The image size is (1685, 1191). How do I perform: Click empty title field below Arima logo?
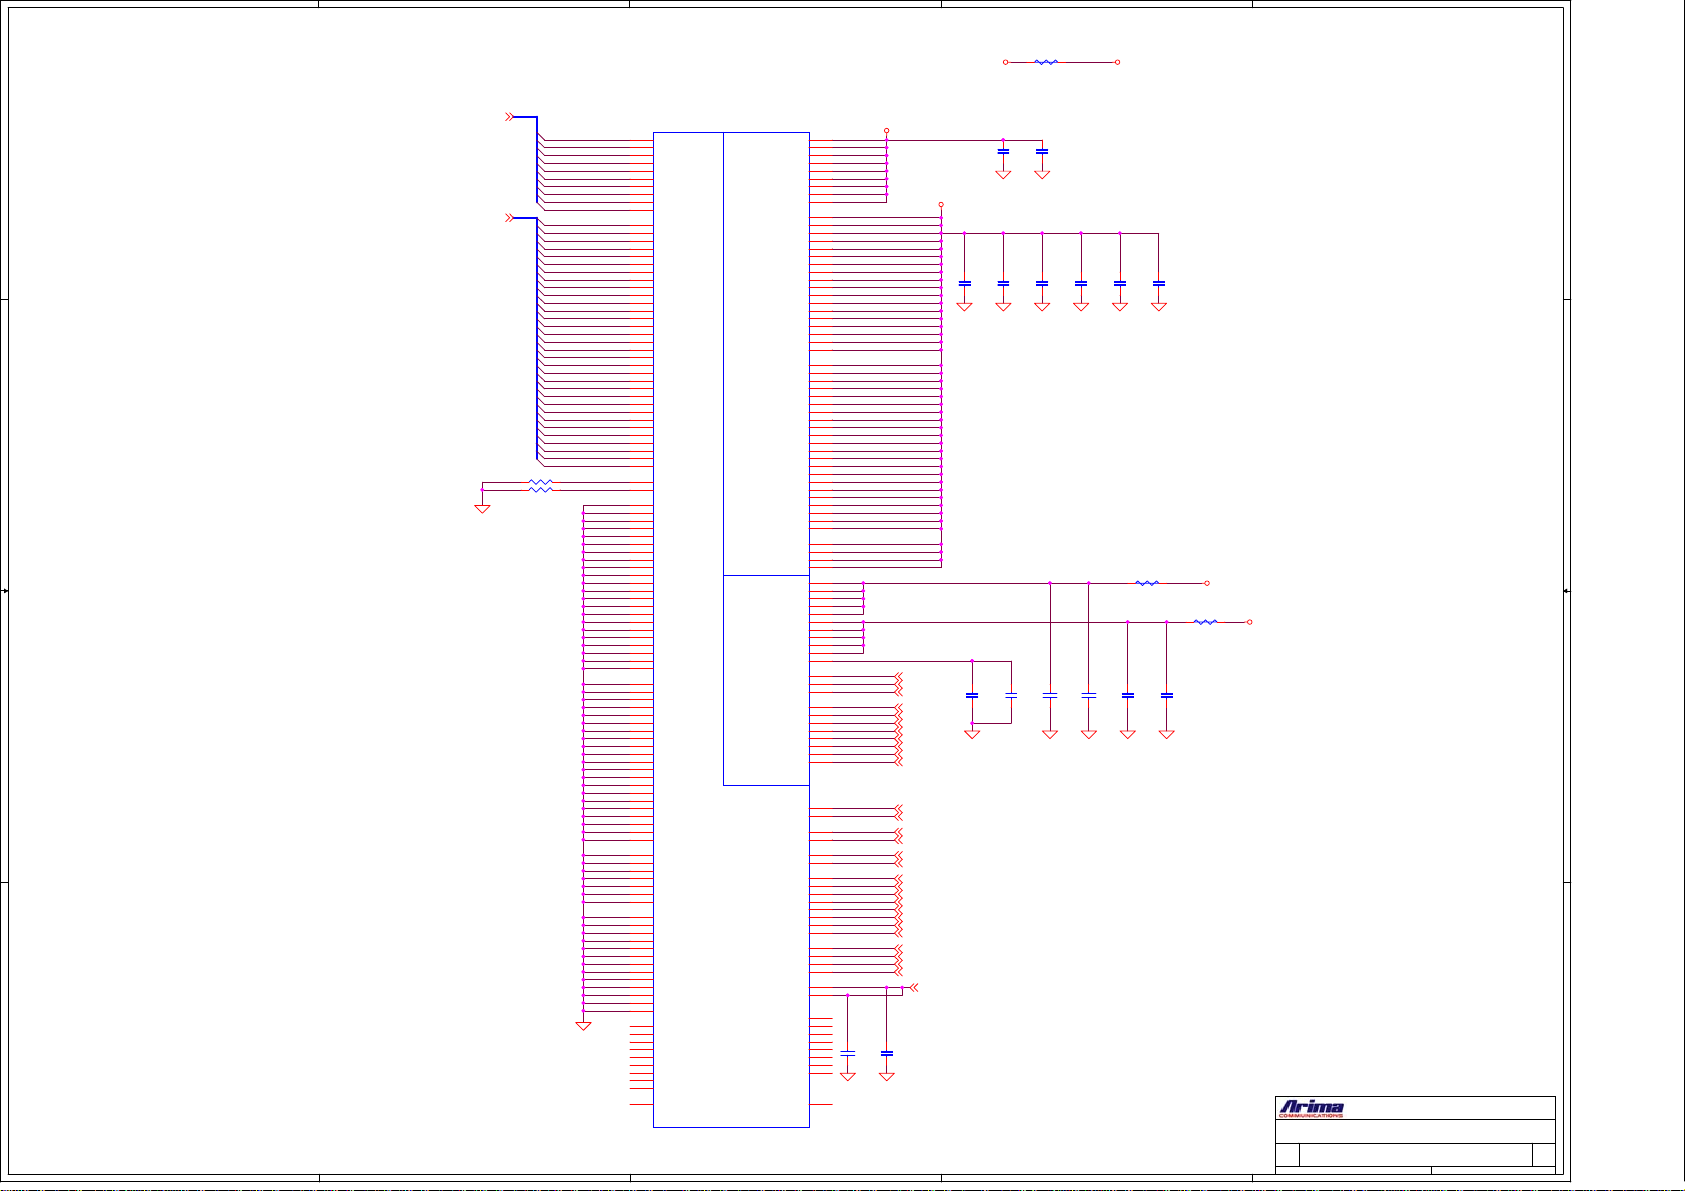point(1415,1131)
